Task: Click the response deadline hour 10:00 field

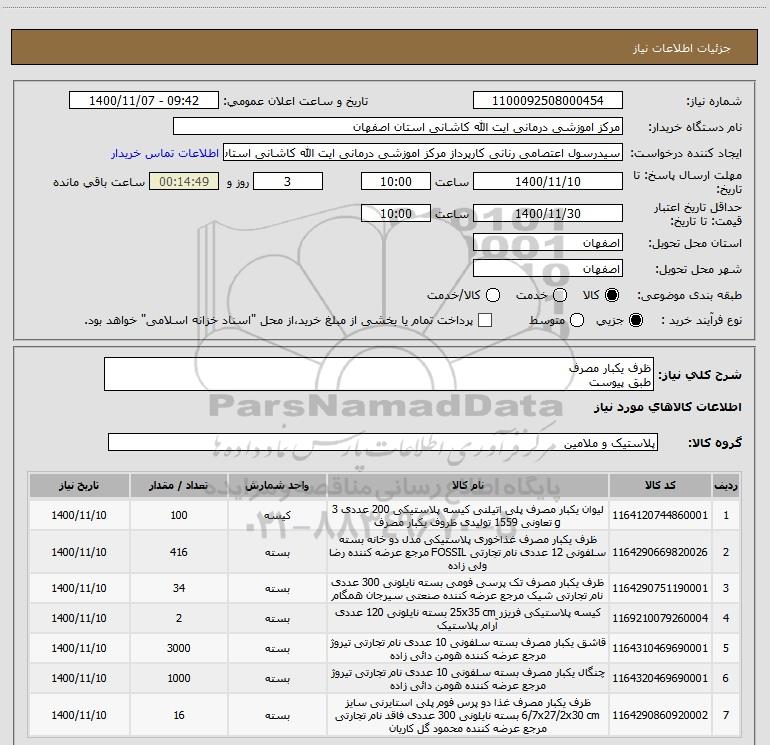Action: pos(396,181)
